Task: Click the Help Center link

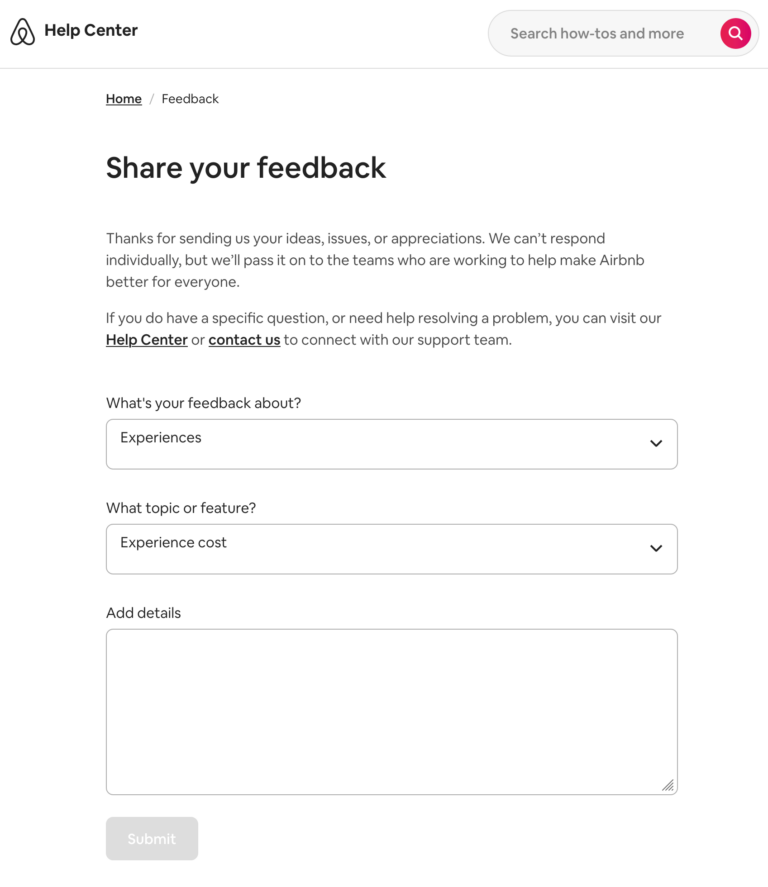Action: tap(146, 339)
